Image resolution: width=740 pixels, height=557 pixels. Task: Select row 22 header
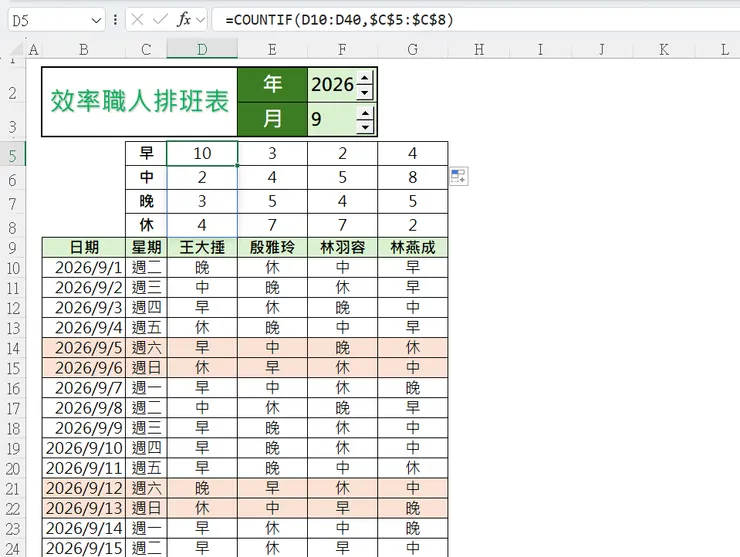(x=12, y=509)
